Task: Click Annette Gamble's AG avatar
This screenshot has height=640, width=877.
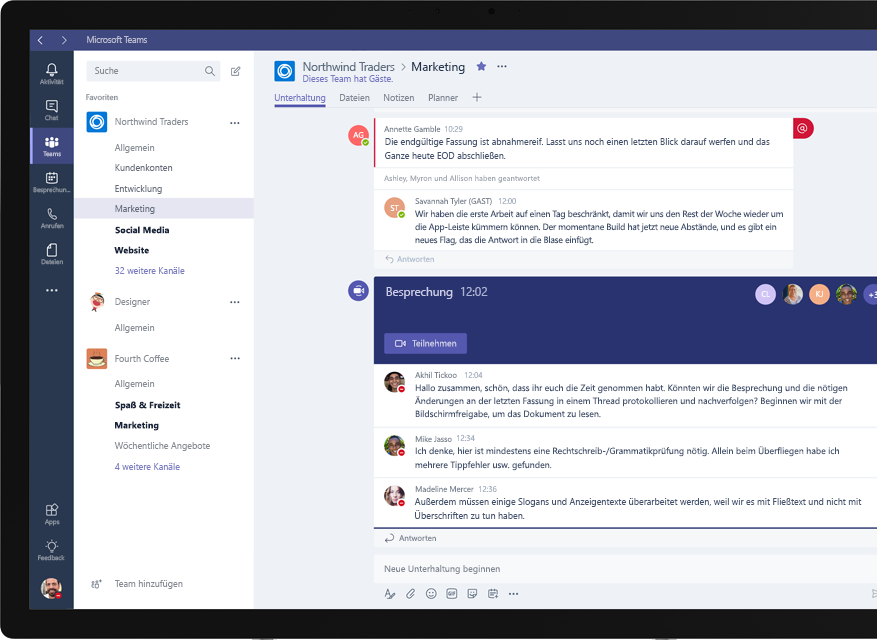Action: click(x=359, y=135)
